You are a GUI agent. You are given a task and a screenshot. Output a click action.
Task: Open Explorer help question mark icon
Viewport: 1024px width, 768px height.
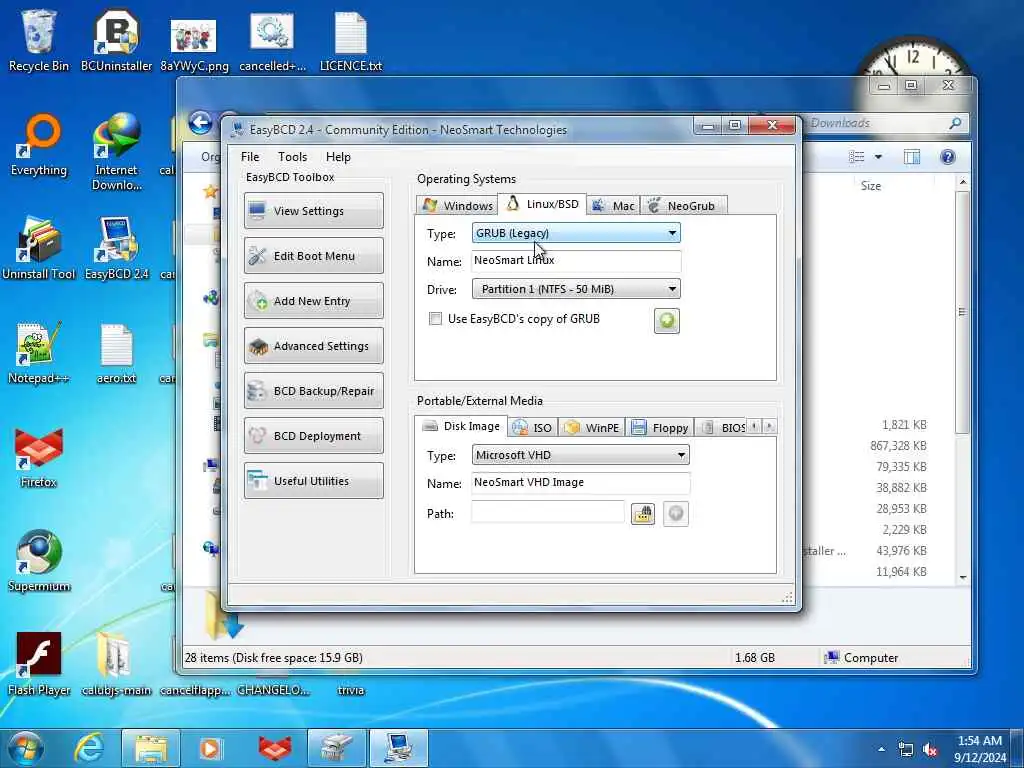coord(948,157)
